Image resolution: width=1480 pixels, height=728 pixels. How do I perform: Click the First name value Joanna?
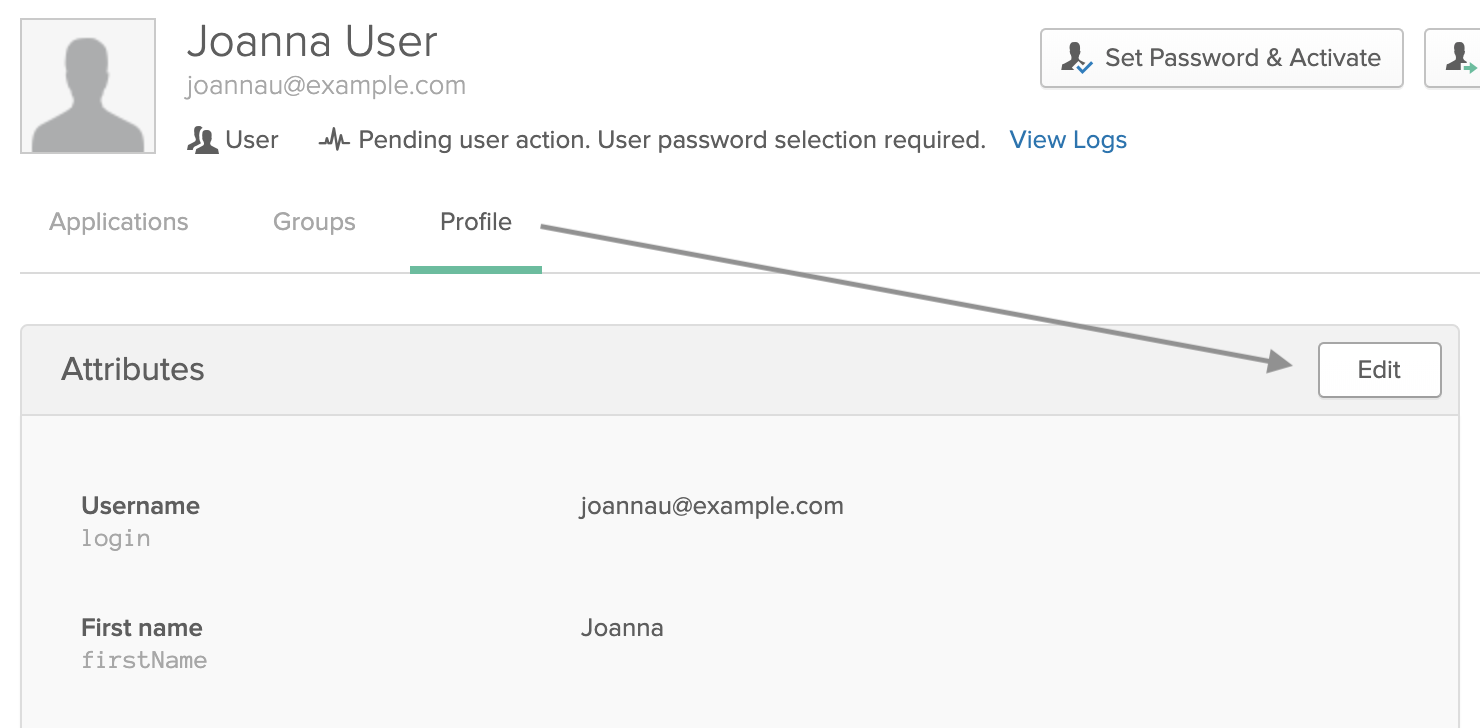(622, 628)
